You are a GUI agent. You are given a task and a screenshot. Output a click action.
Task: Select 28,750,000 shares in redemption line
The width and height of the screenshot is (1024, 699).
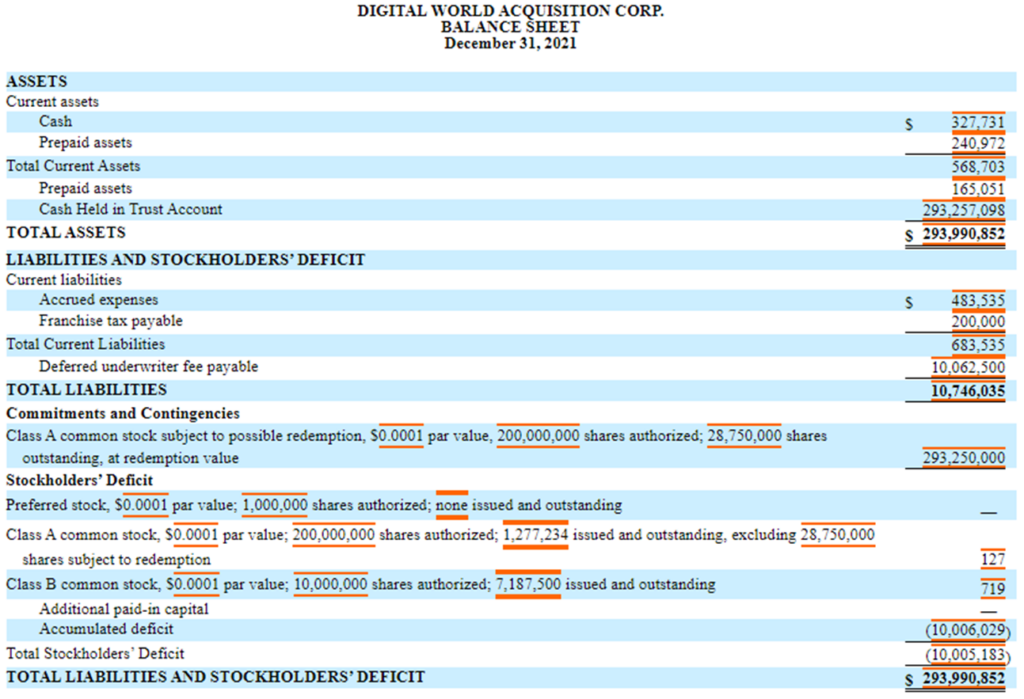744,436
